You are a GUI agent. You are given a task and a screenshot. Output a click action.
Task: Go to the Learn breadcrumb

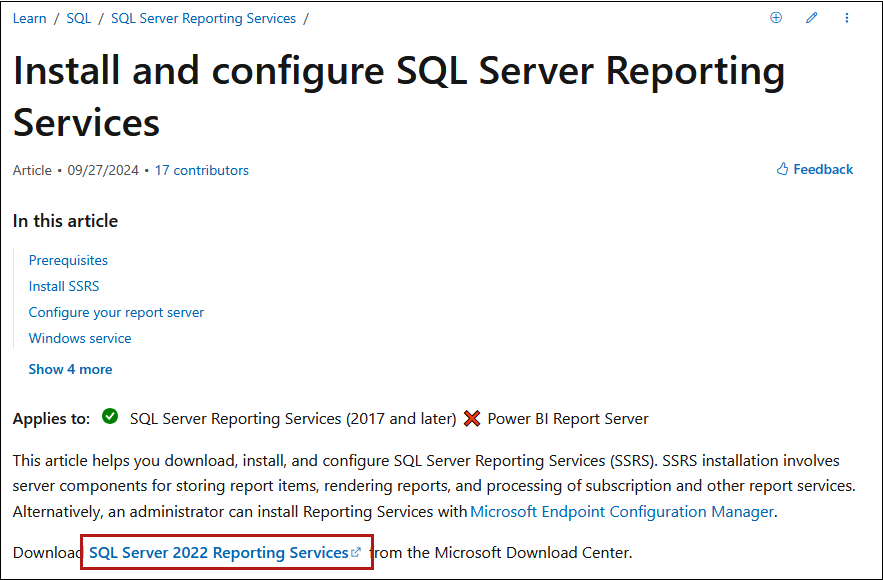(29, 18)
